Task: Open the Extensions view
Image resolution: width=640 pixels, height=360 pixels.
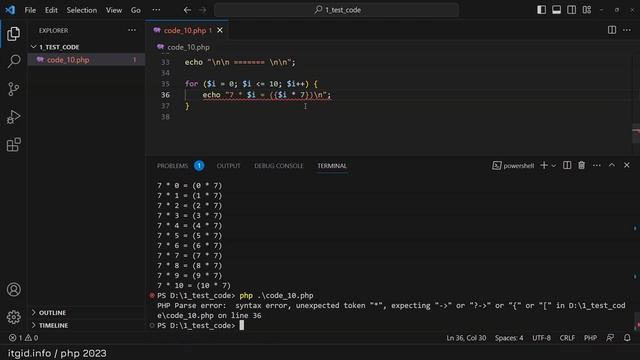Action: tap(13, 144)
